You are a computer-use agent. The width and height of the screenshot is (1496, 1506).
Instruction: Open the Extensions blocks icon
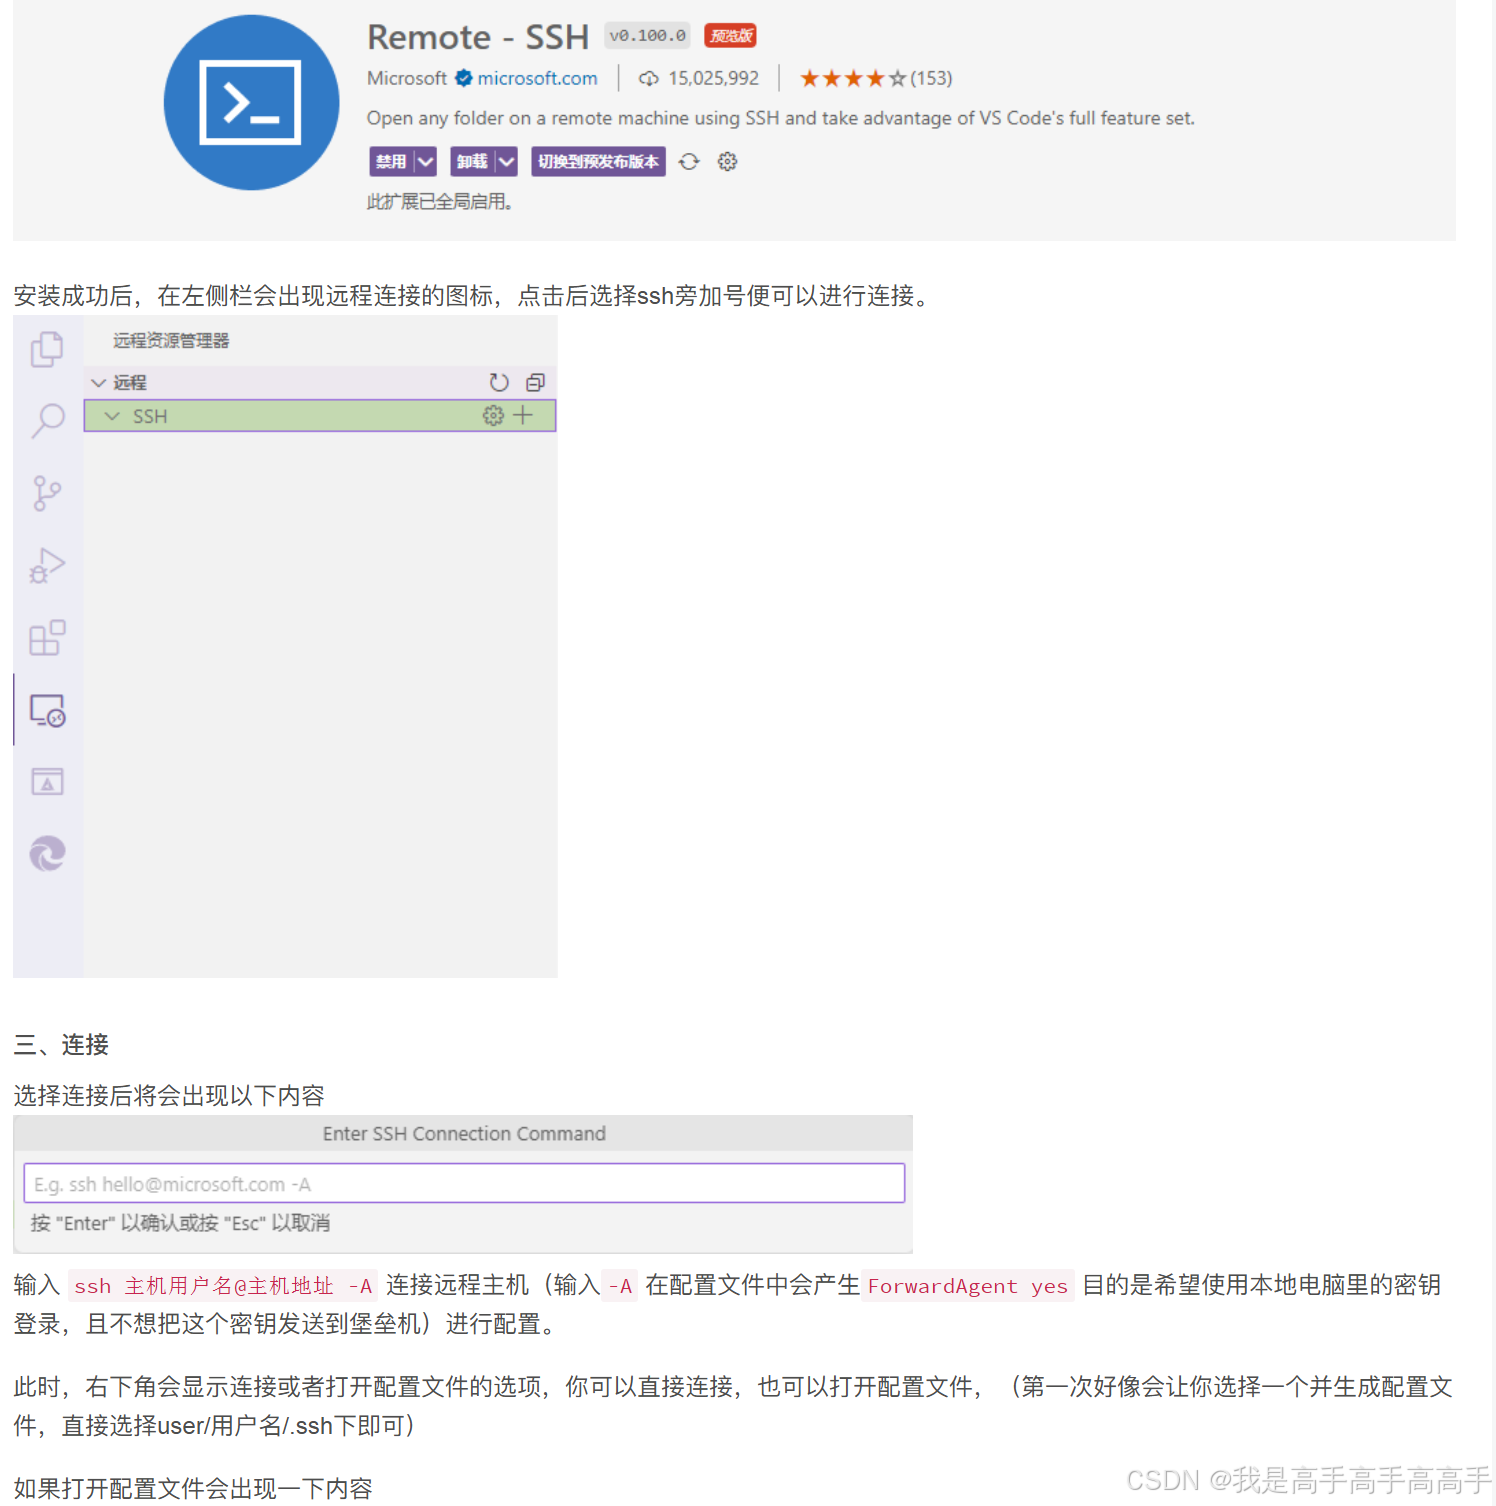[x=47, y=637]
